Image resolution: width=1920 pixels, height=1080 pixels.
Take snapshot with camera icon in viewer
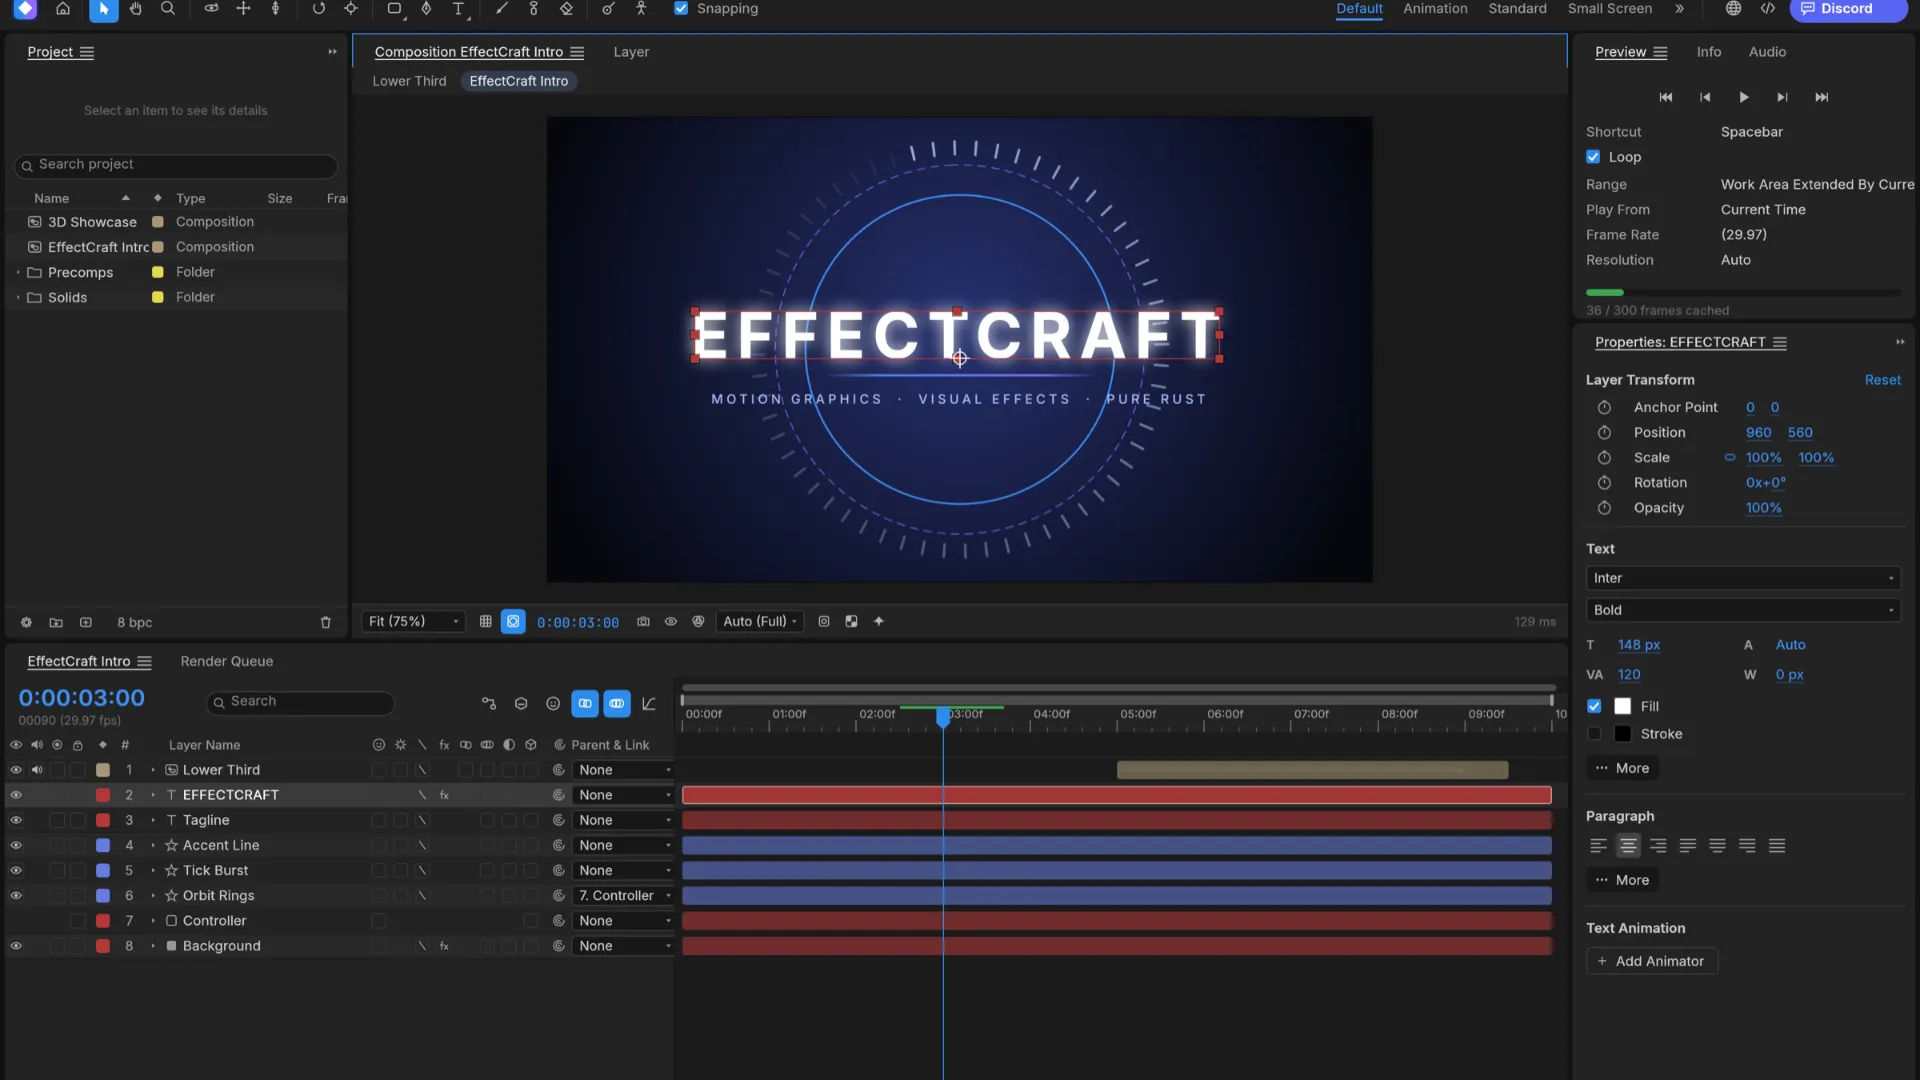click(x=643, y=621)
